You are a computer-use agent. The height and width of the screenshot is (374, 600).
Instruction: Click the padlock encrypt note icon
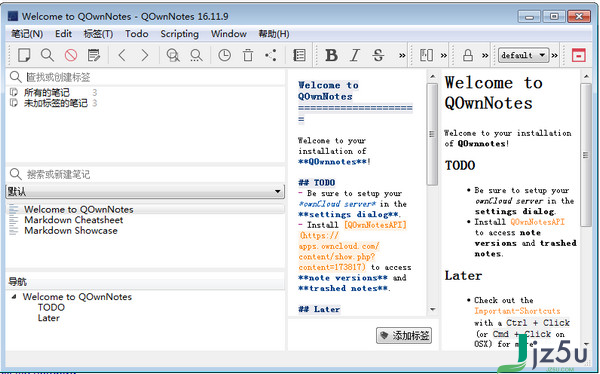[468, 56]
